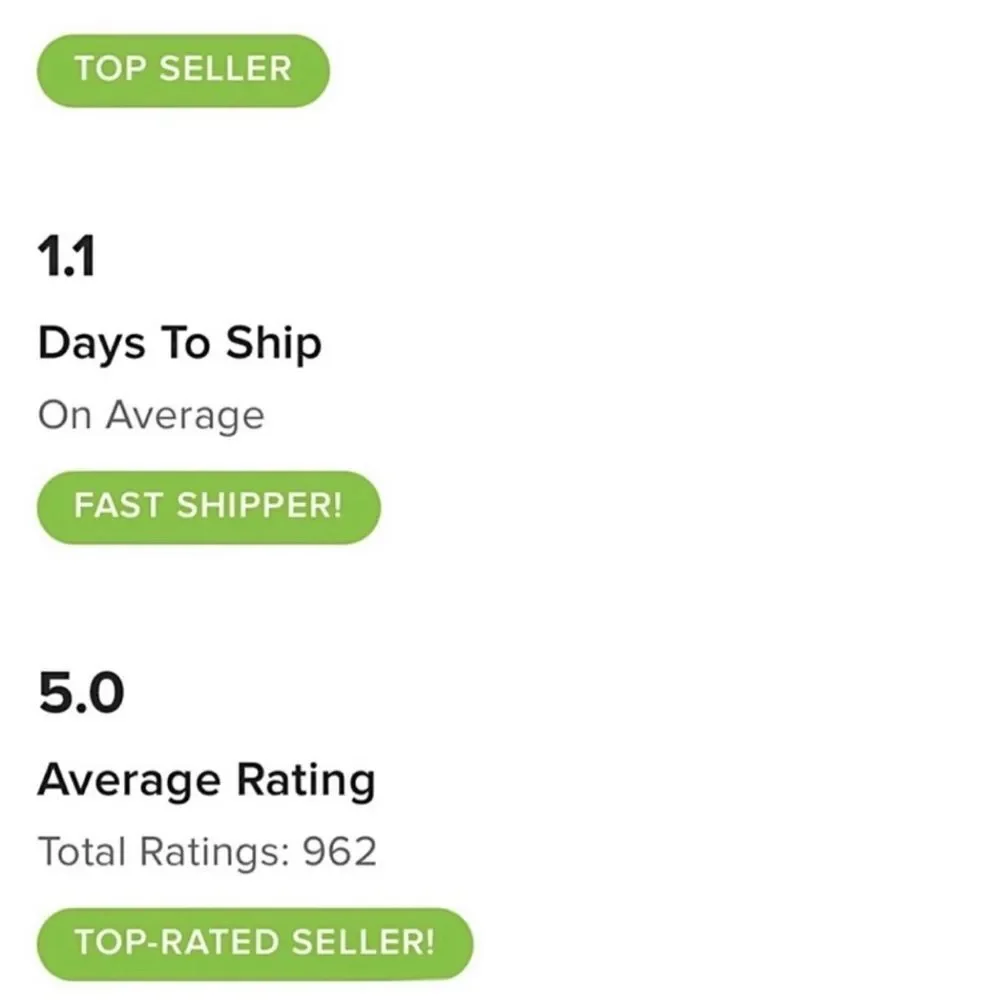Click the word Average in On Average
1000x1000 pixels.
point(185,416)
